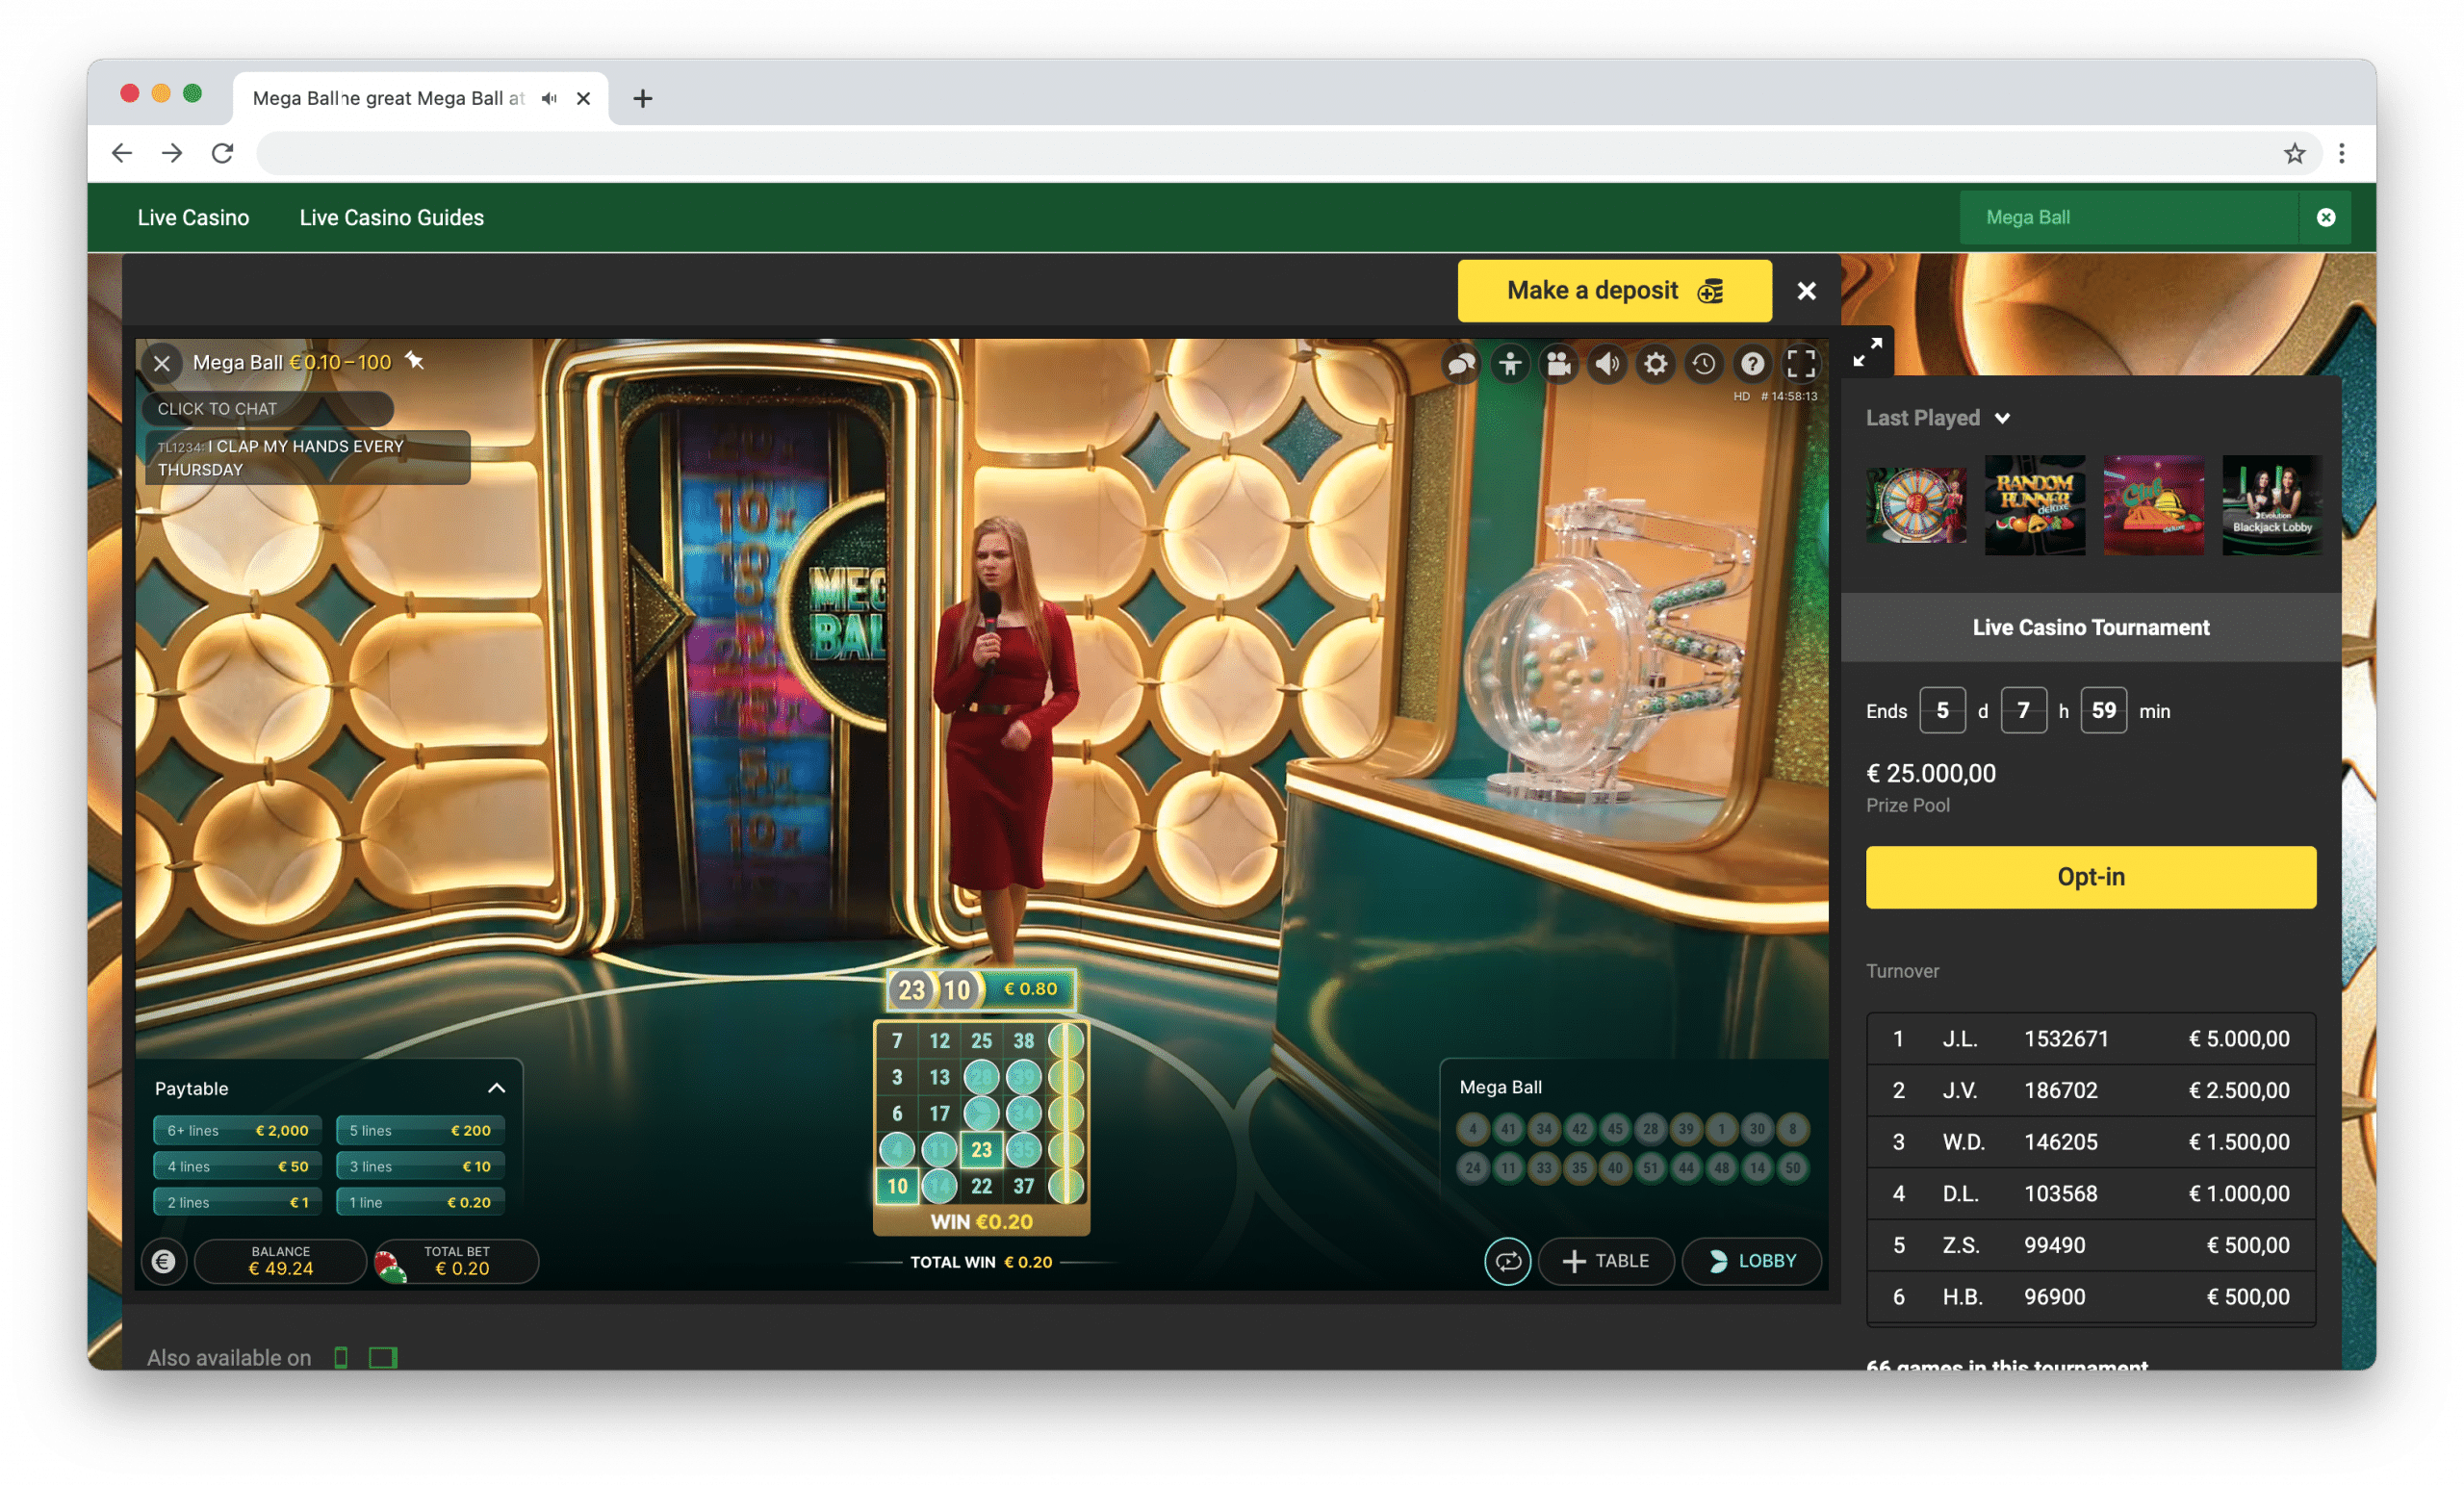
Task: Click the 2 lines € 1 paytable row
Action: tap(237, 1202)
